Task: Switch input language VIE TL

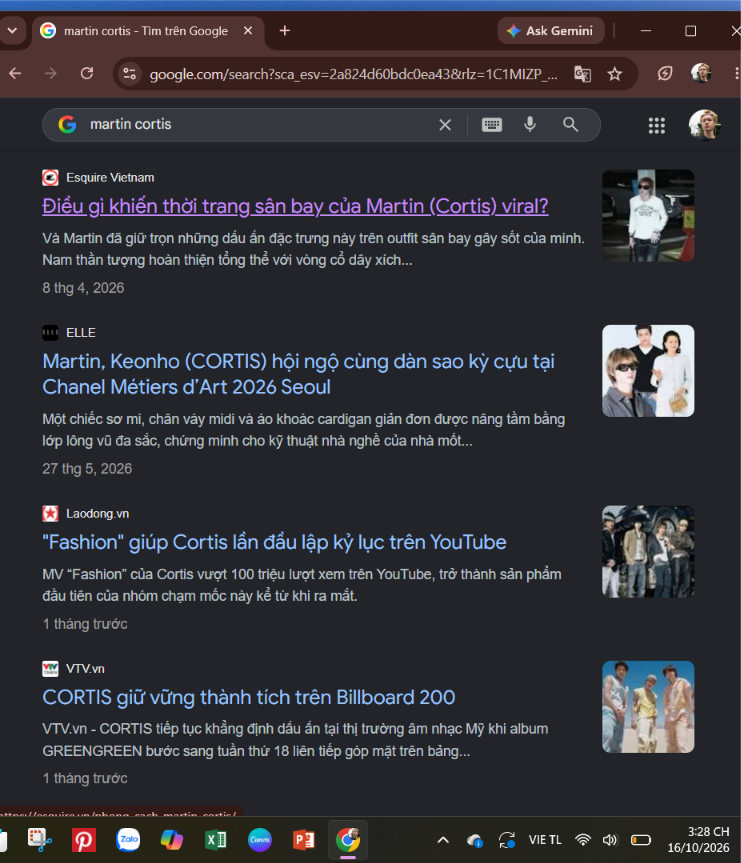Action: [545, 840]
